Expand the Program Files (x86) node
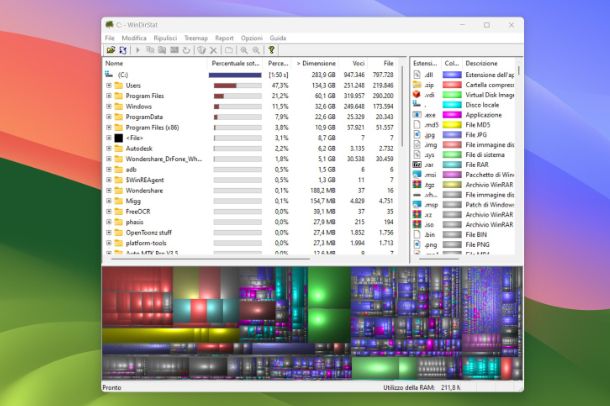Image resolution: width=610 pixels, height=406 pixels. (109, 127)
